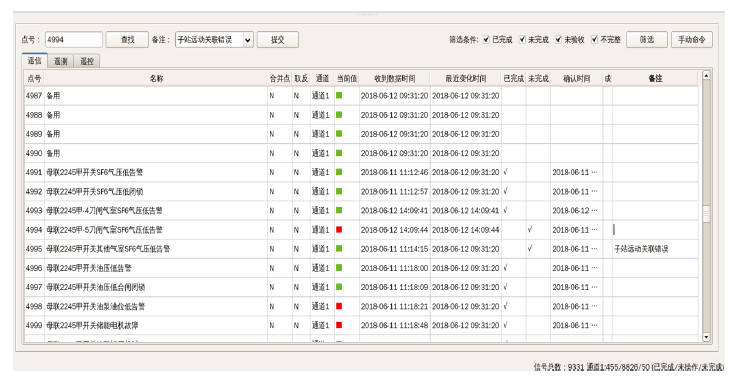Click the 收到数据时间 column header
The width and height of the screenshot is (737, 382).
[x=394, y=78]
